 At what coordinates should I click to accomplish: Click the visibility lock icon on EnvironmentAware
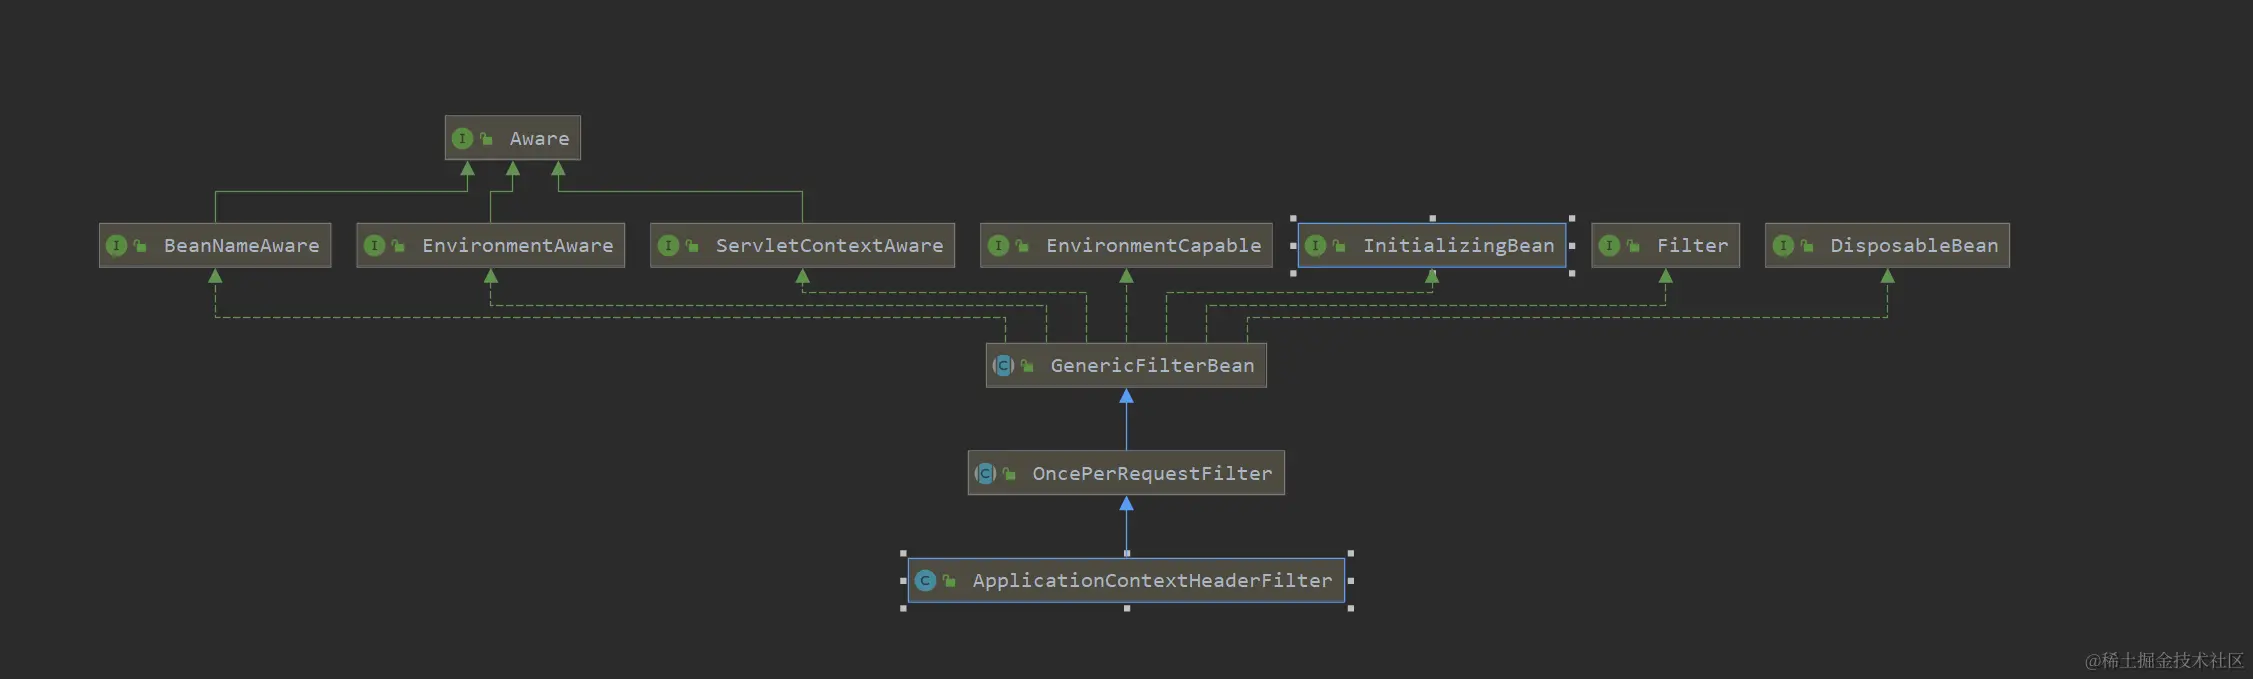coord(398,245)
